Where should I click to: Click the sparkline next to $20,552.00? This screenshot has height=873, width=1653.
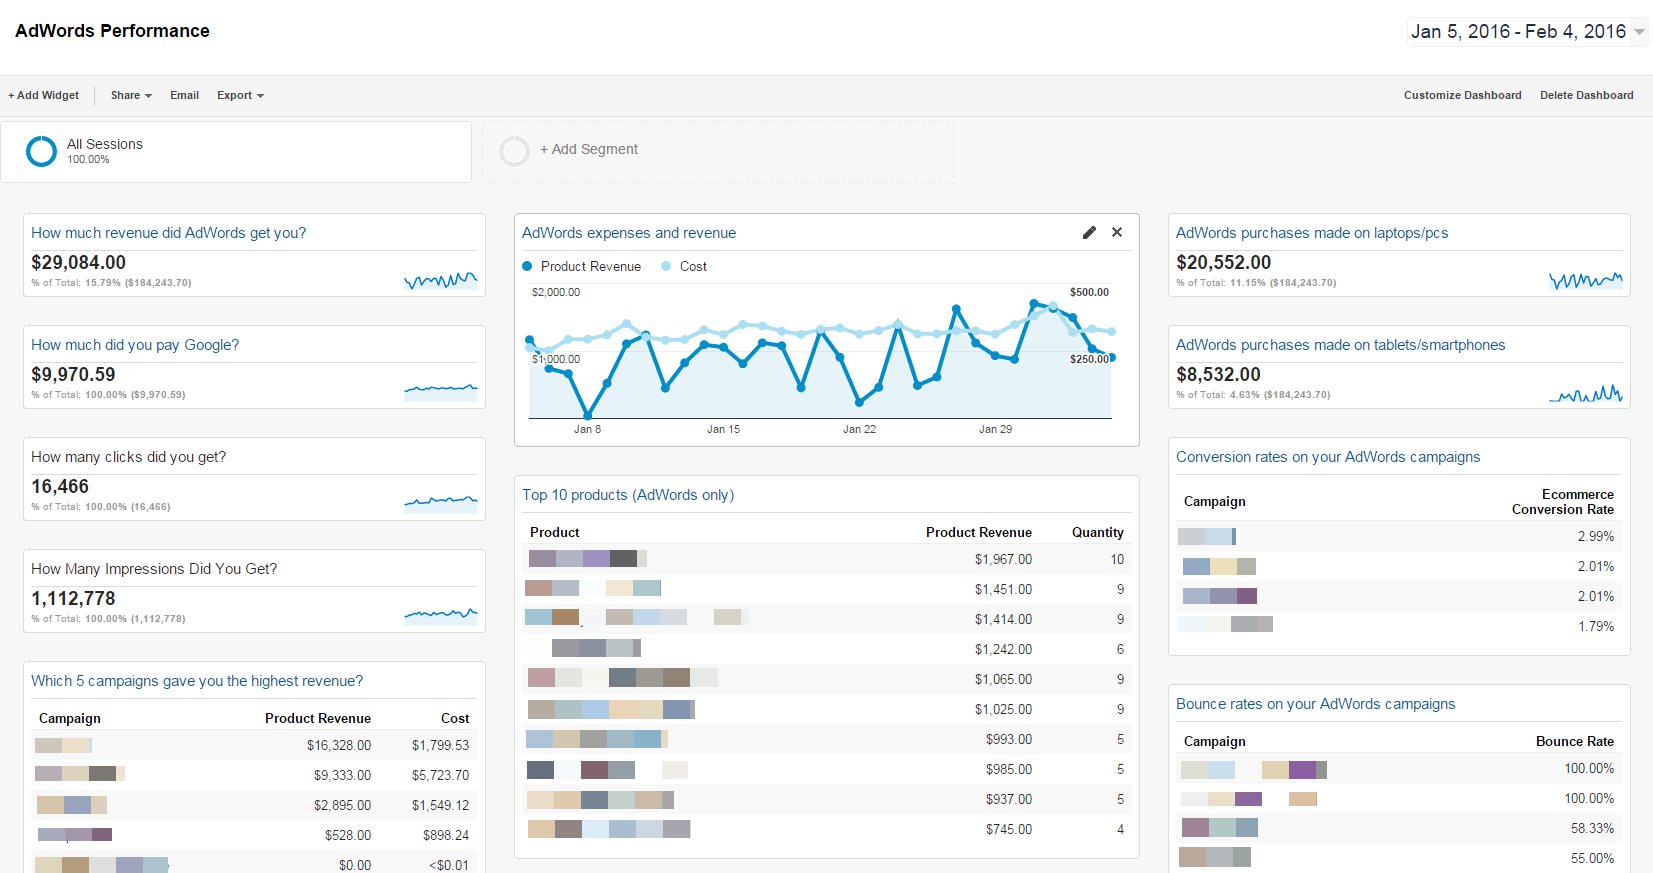point(1586,280)
